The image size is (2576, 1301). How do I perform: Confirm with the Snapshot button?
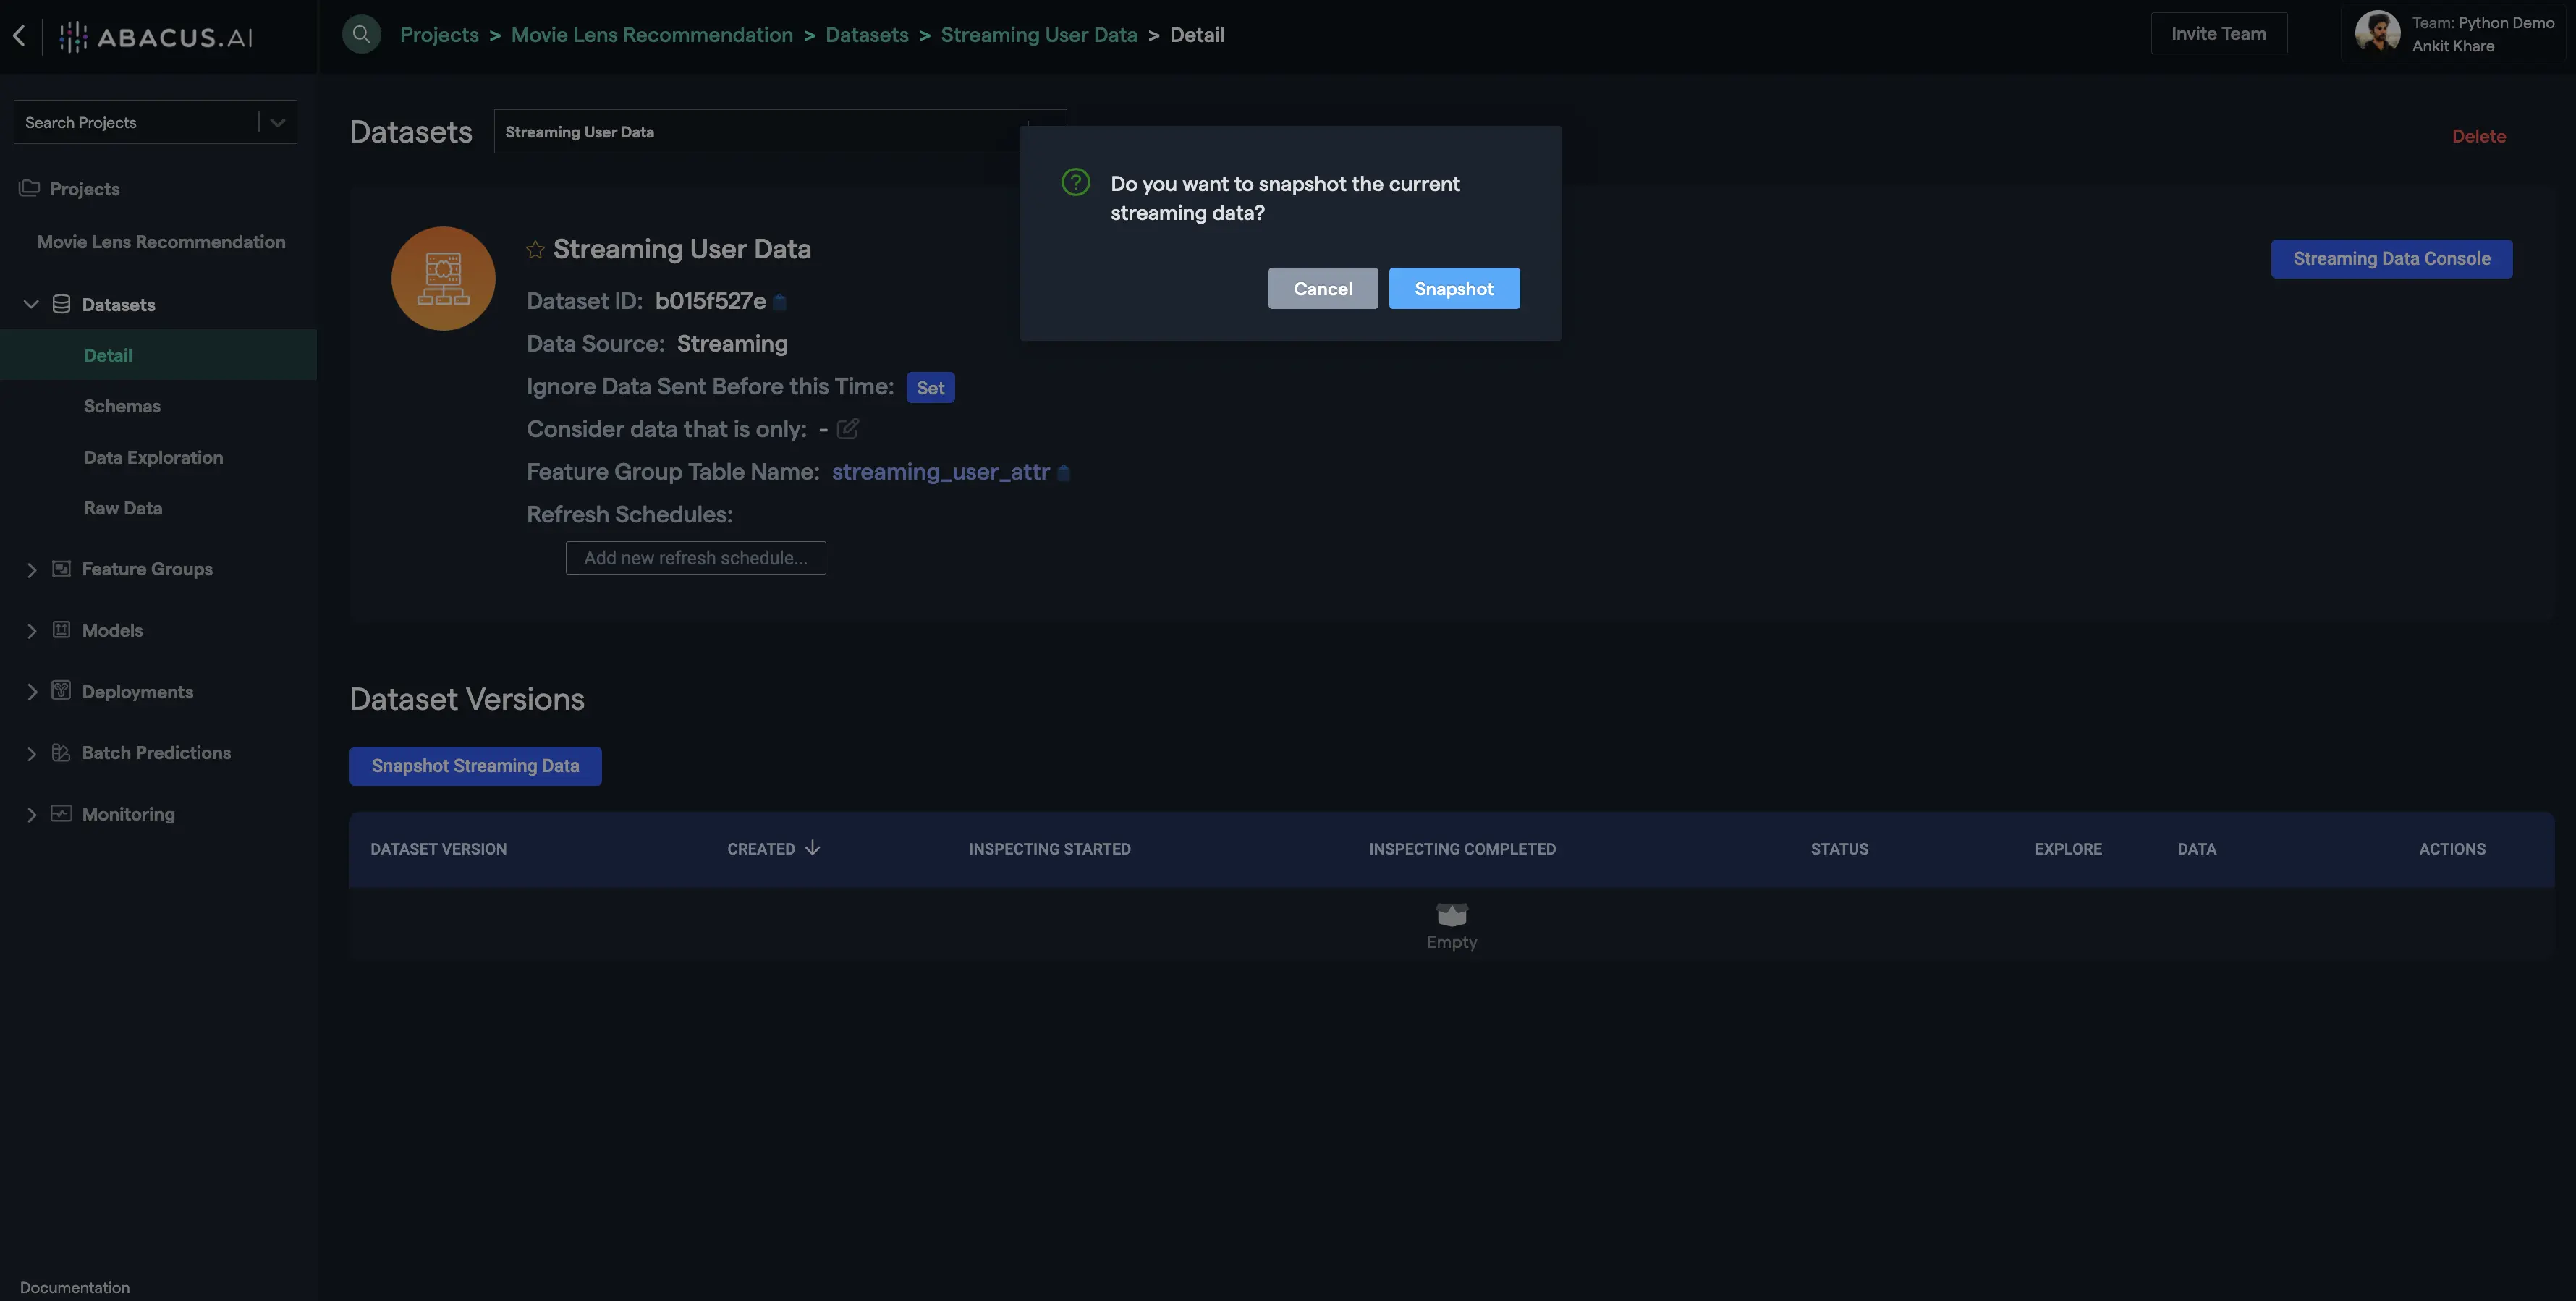(1453, 288)
